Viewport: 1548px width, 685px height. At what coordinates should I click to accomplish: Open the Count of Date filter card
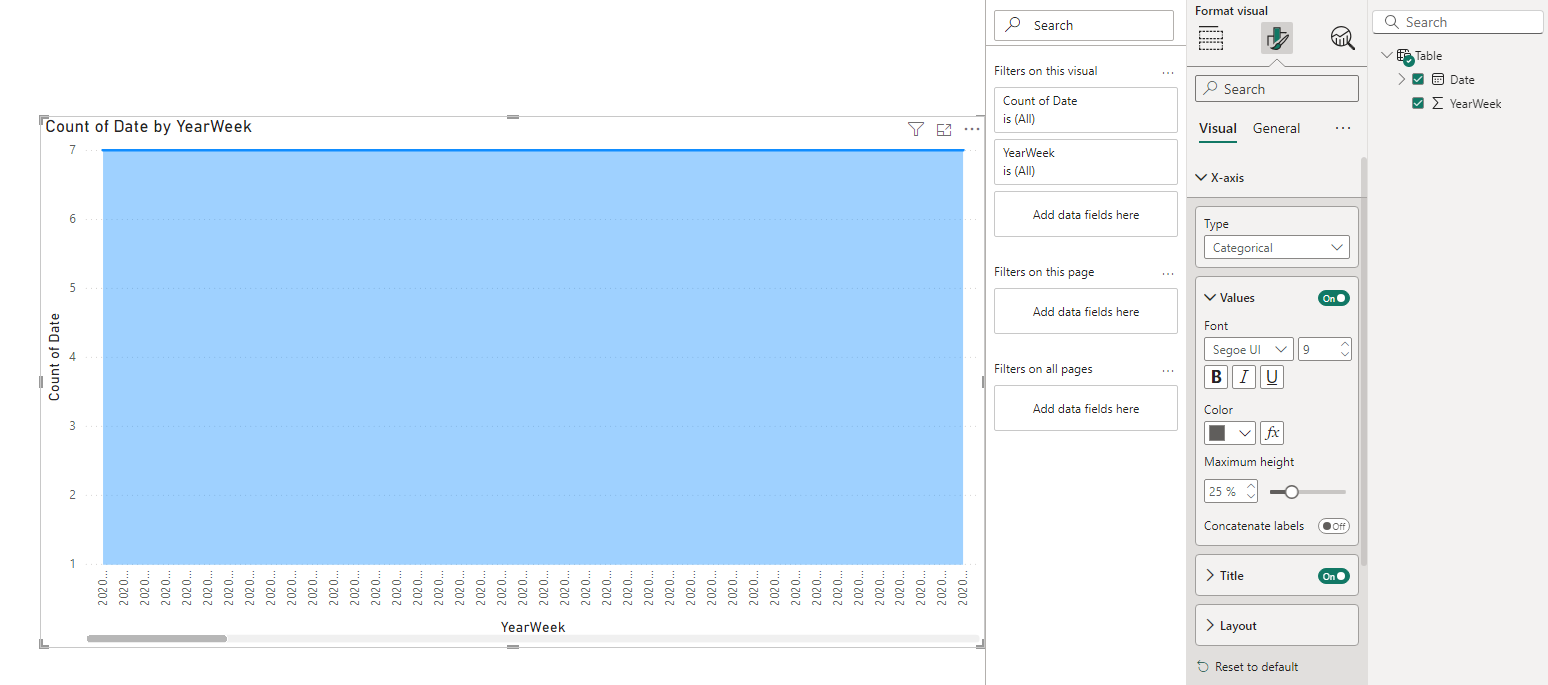[x=1086, y=110]
